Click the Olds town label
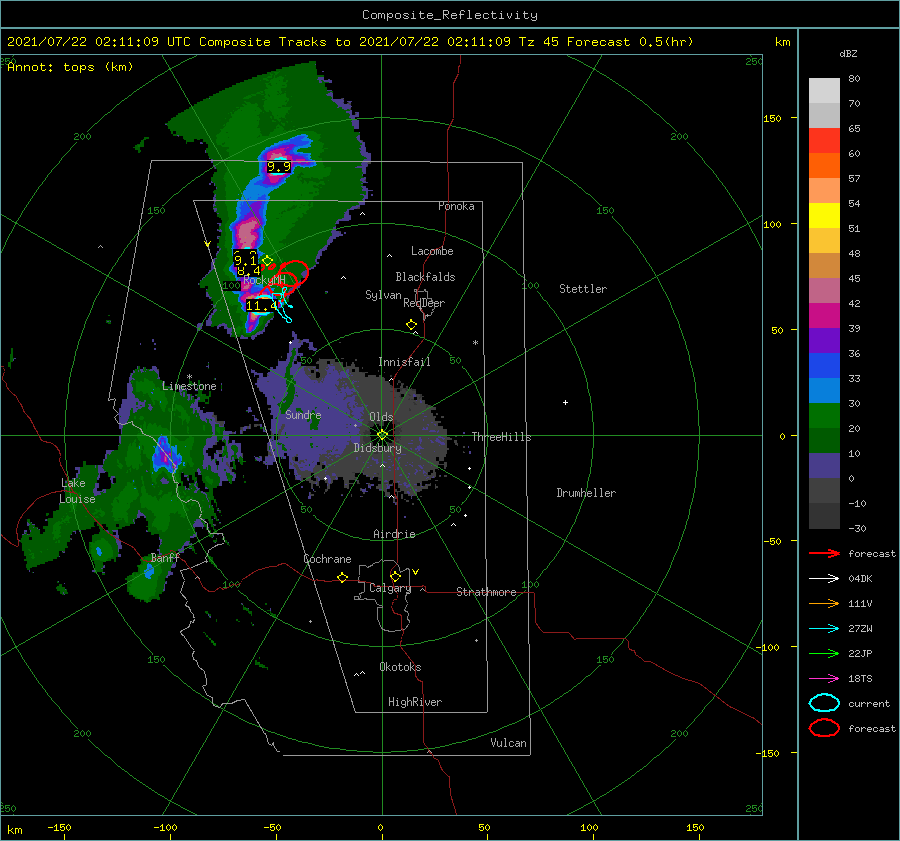This screenshot has width=900, height=841. pos(381,417)
